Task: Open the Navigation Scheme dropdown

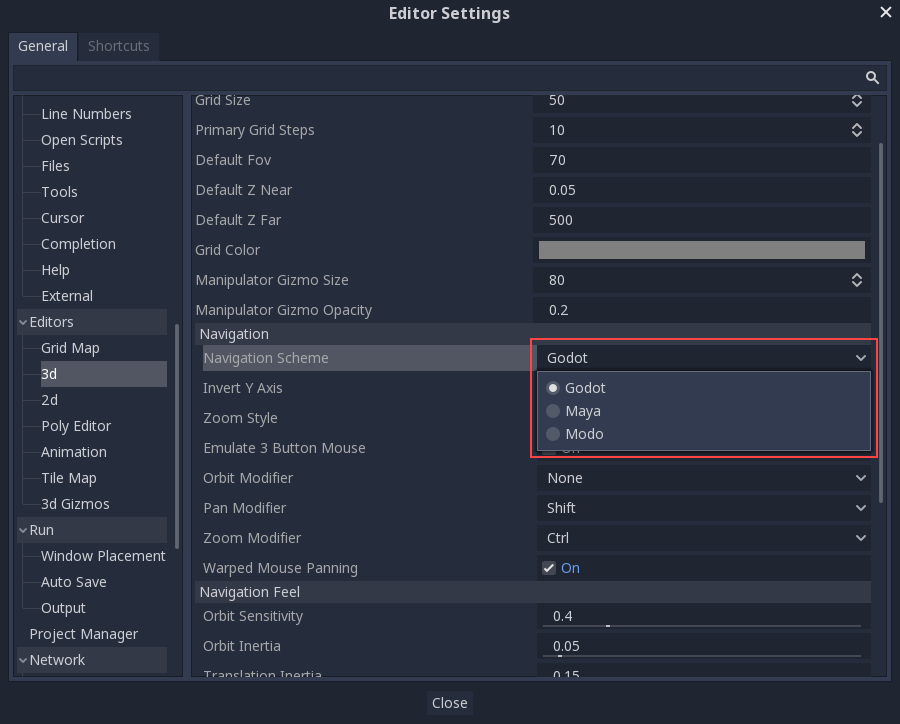Action: point(704,358)
